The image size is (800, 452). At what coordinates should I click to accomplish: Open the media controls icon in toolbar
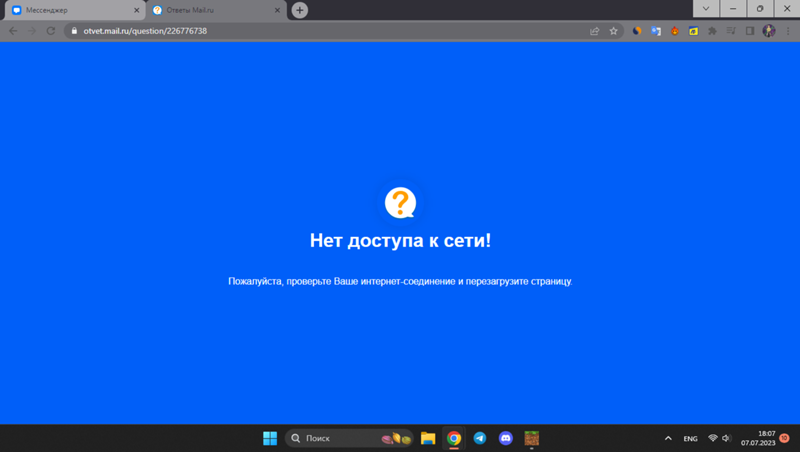coord(731,31)
